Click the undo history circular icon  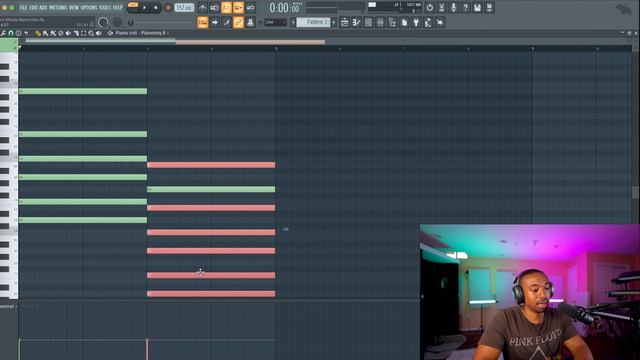429,7
